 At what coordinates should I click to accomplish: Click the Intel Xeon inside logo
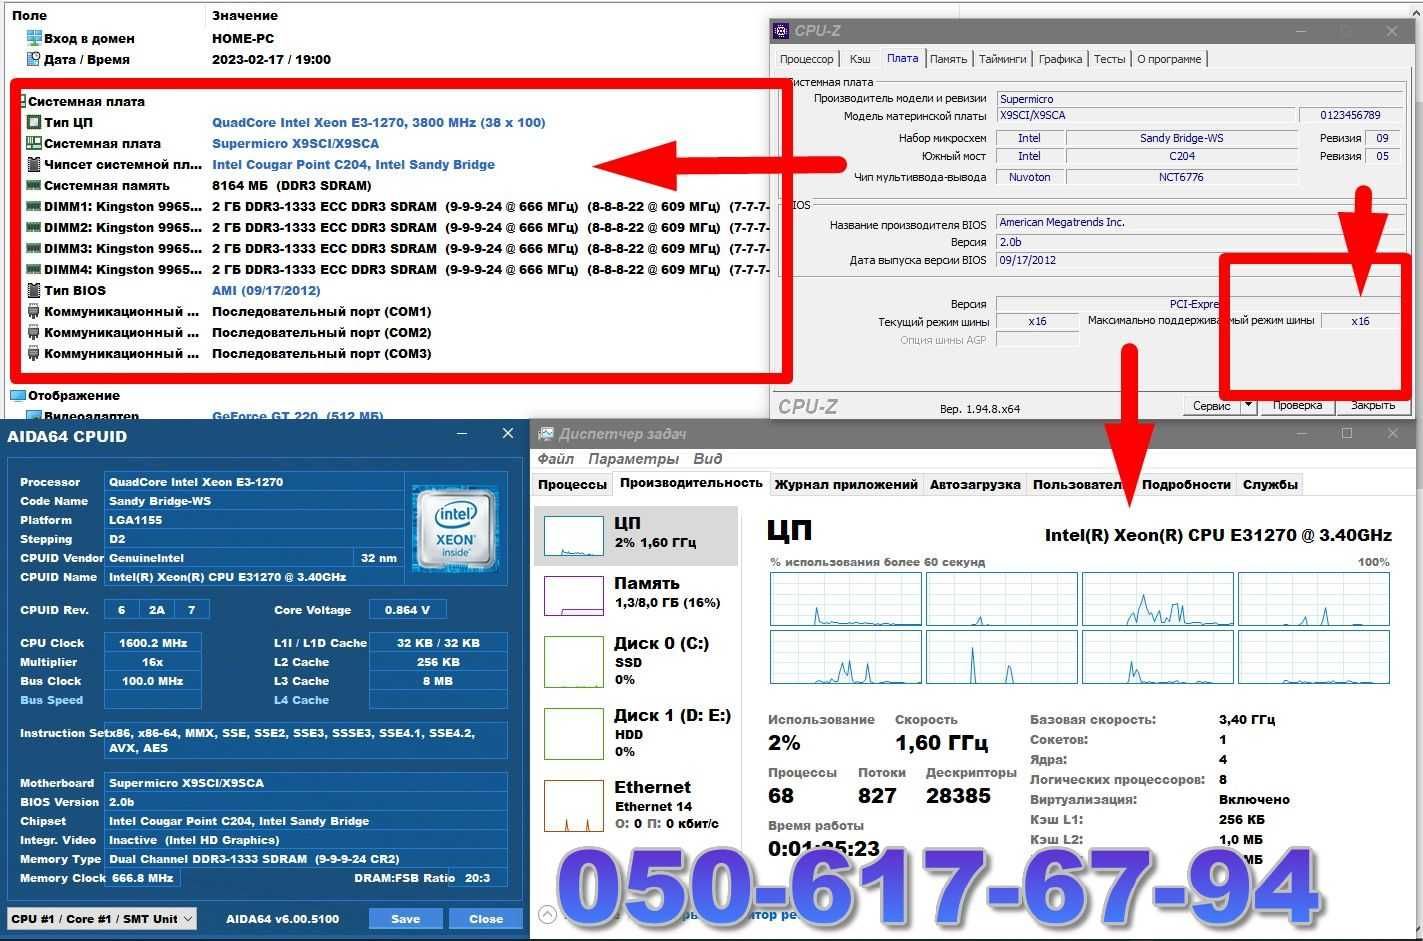click(x=455, y=529)
